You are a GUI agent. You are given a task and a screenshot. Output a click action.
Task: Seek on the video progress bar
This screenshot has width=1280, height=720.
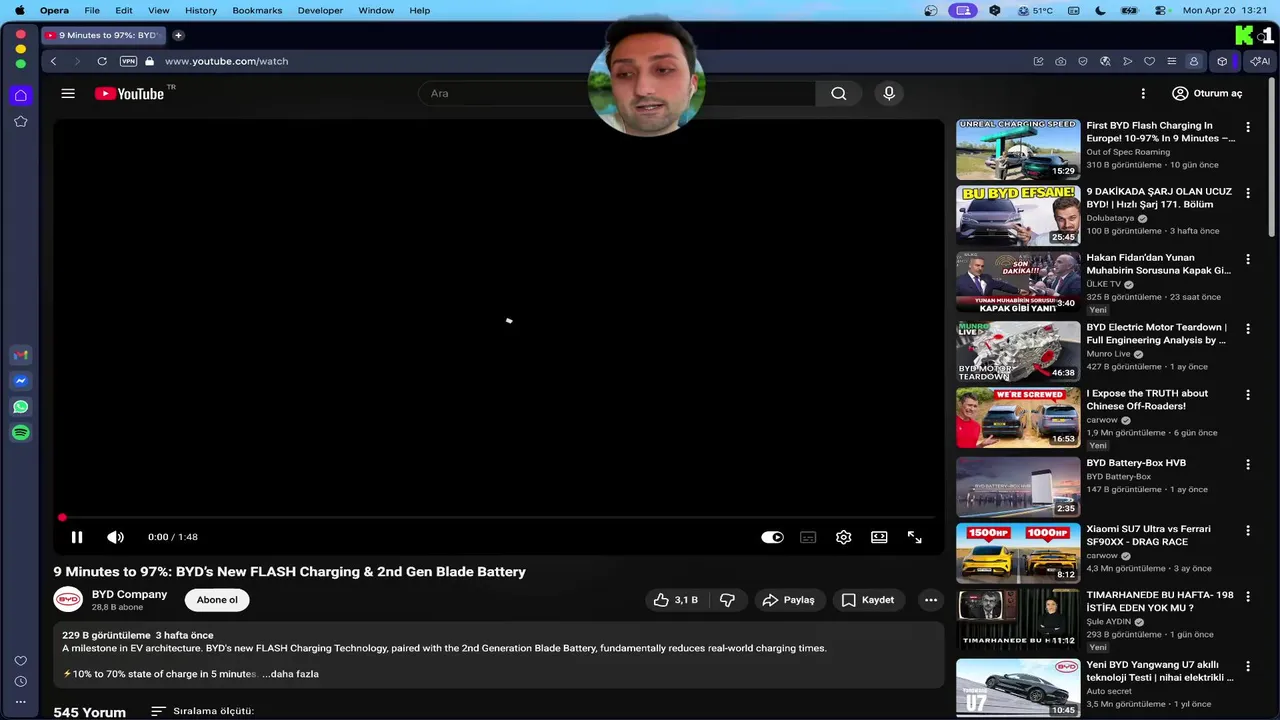(x=499, y=517)
